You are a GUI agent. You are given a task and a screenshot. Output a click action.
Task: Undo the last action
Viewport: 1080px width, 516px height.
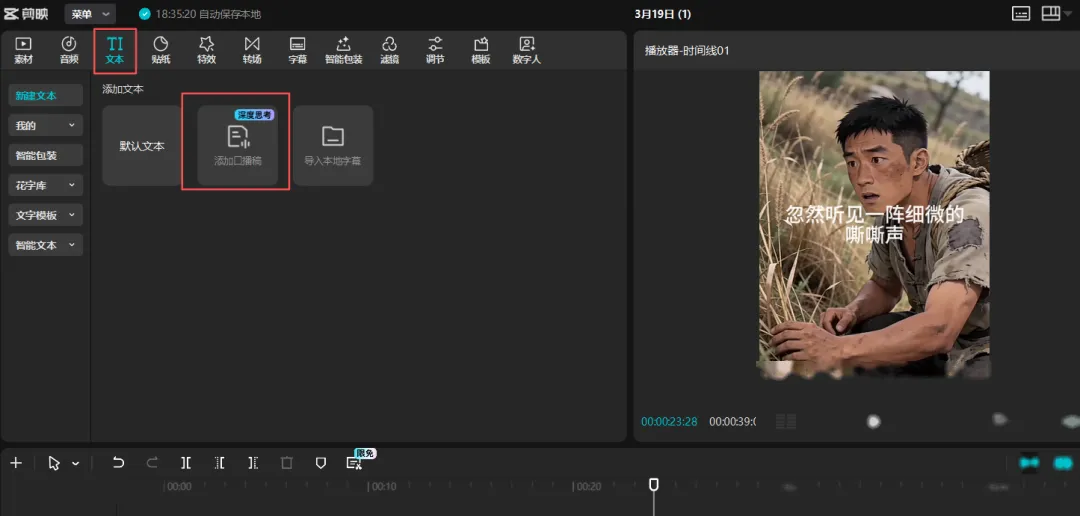[x=118, y=463]
